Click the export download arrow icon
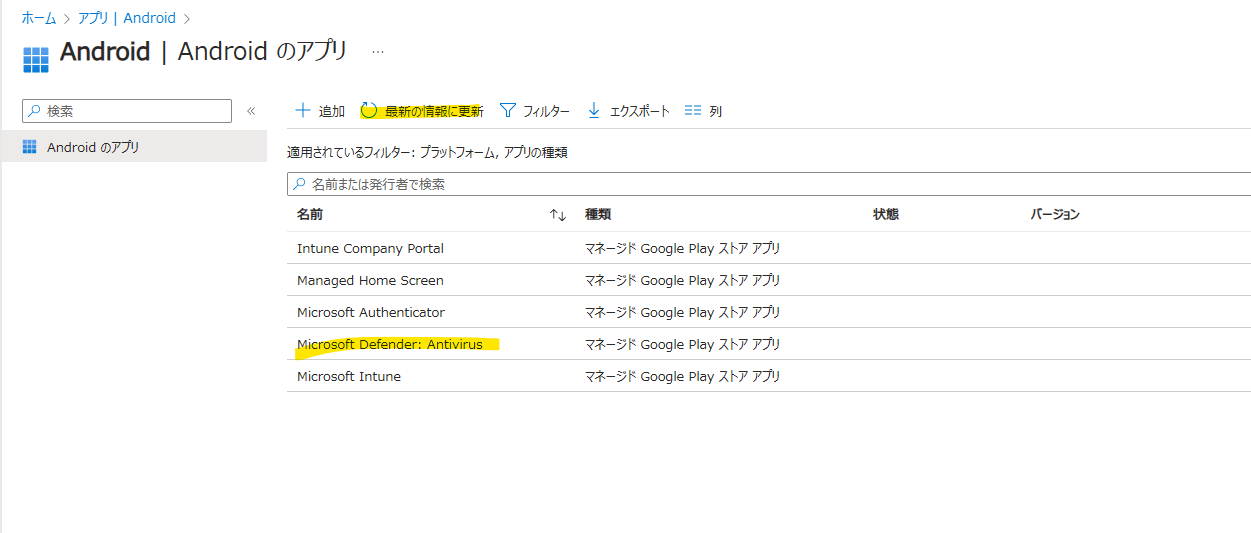The height and width of the screenshot is (533, 1251). [594, 111]
